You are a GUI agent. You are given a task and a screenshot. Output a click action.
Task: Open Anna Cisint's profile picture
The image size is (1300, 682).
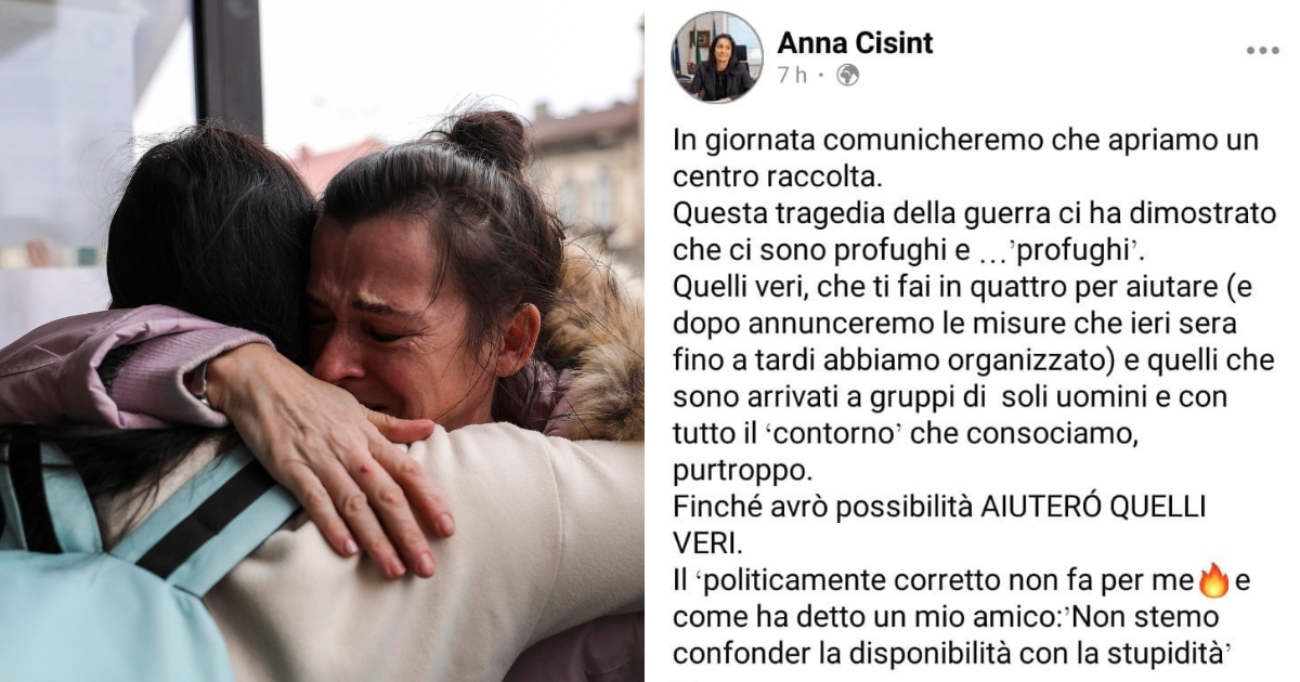click(x=717, y=57)
